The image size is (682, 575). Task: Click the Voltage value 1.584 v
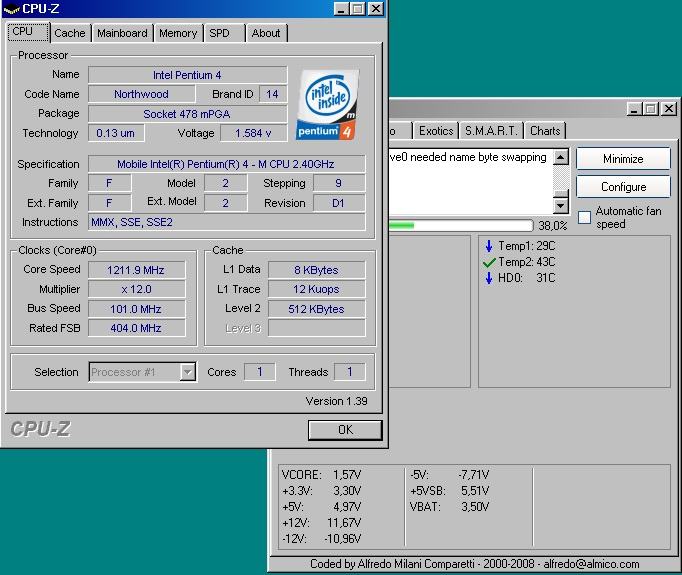pos(254,133)
